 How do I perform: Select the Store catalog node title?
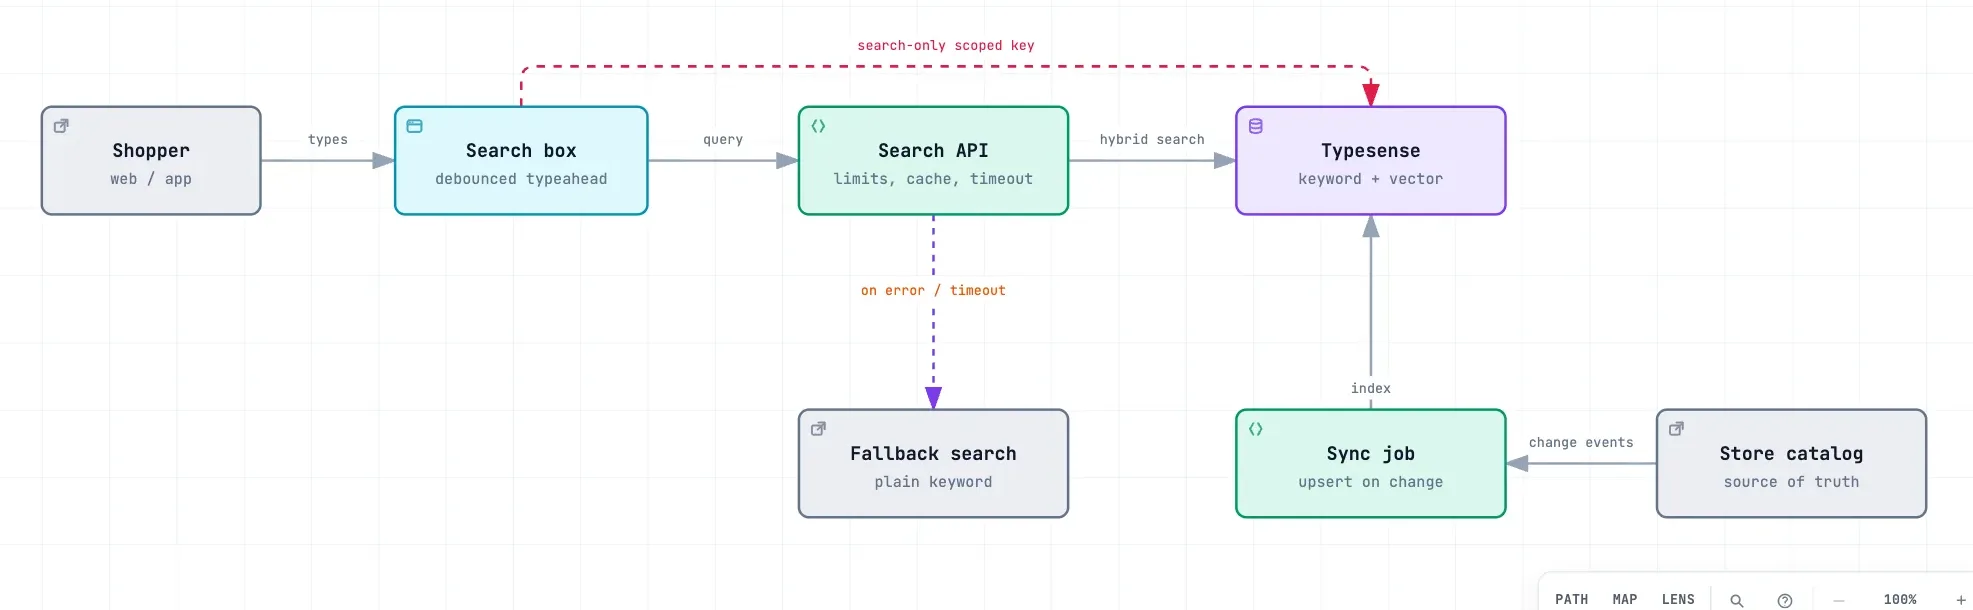pos(1791,454)
